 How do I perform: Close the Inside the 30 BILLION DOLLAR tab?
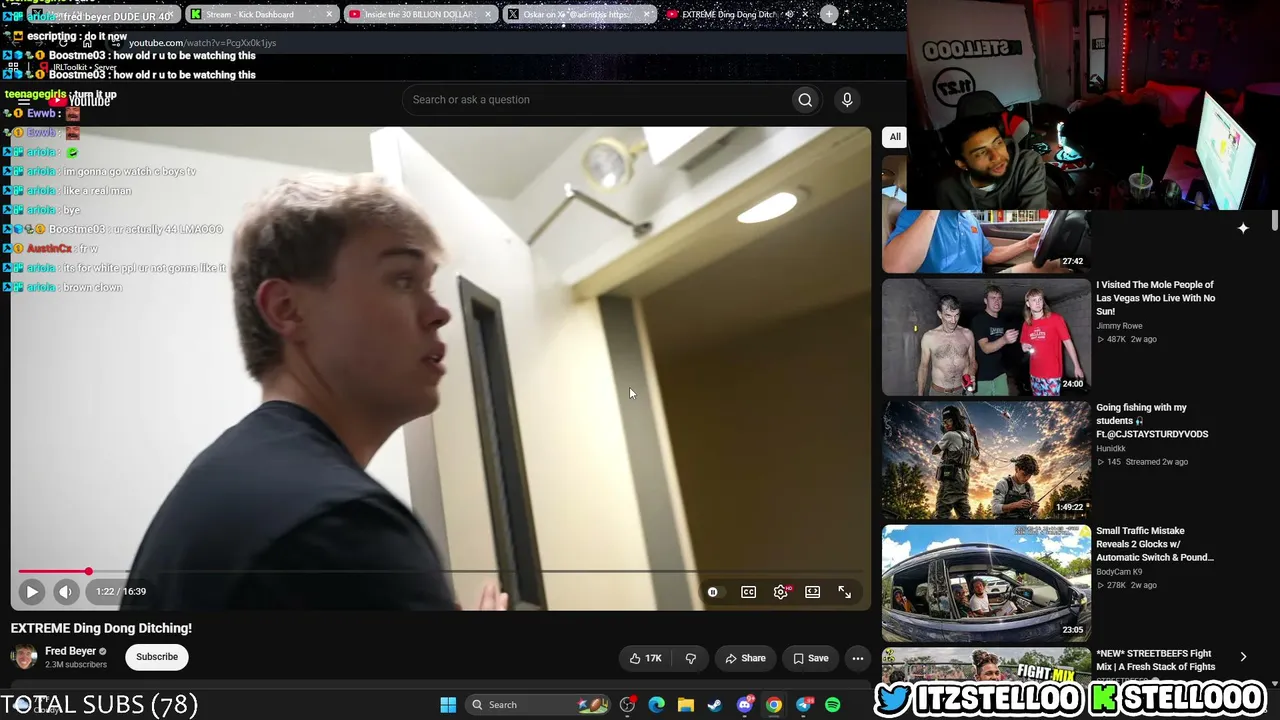(488, 15)
